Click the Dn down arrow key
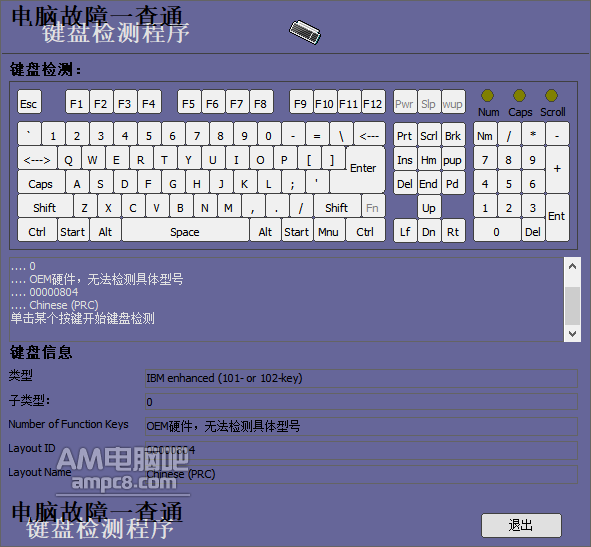 [429, 230]
